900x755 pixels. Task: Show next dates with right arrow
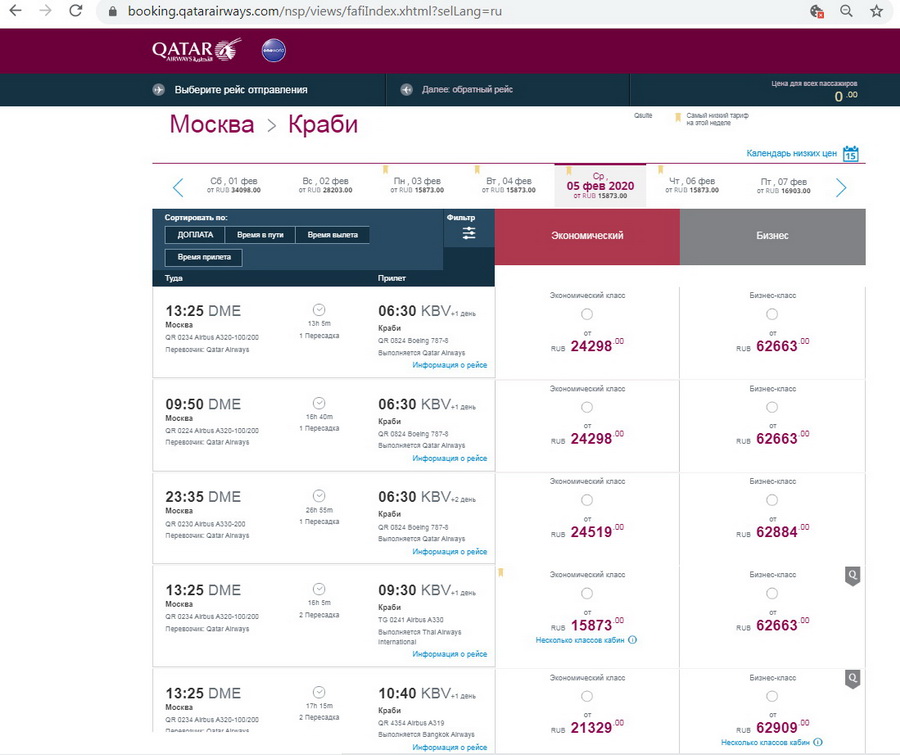(841, 187)
